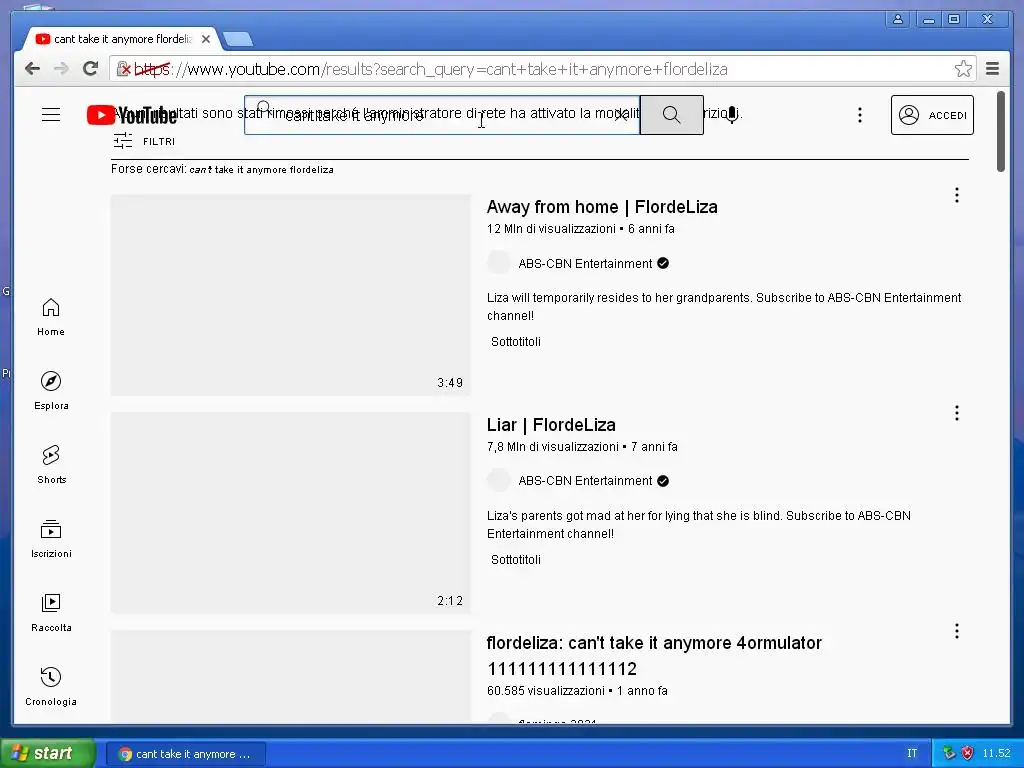
Task: Click the browser forward arrow
Action: tap(61, 69)
